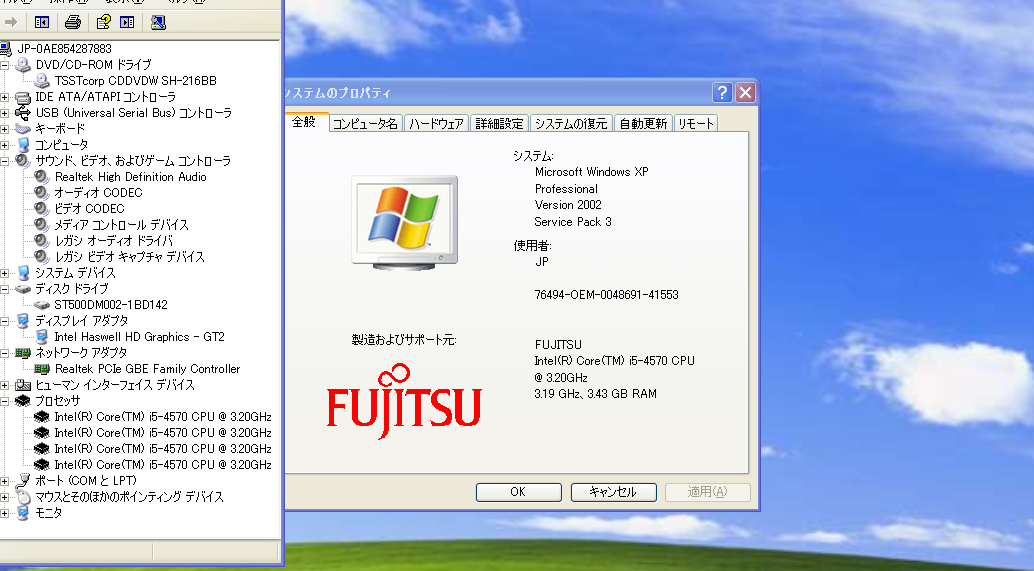Viewport: 1034px width, 571px height.
Task: Select the JP-0AE854287883 computer root icon
Action: tap(6, 49)
